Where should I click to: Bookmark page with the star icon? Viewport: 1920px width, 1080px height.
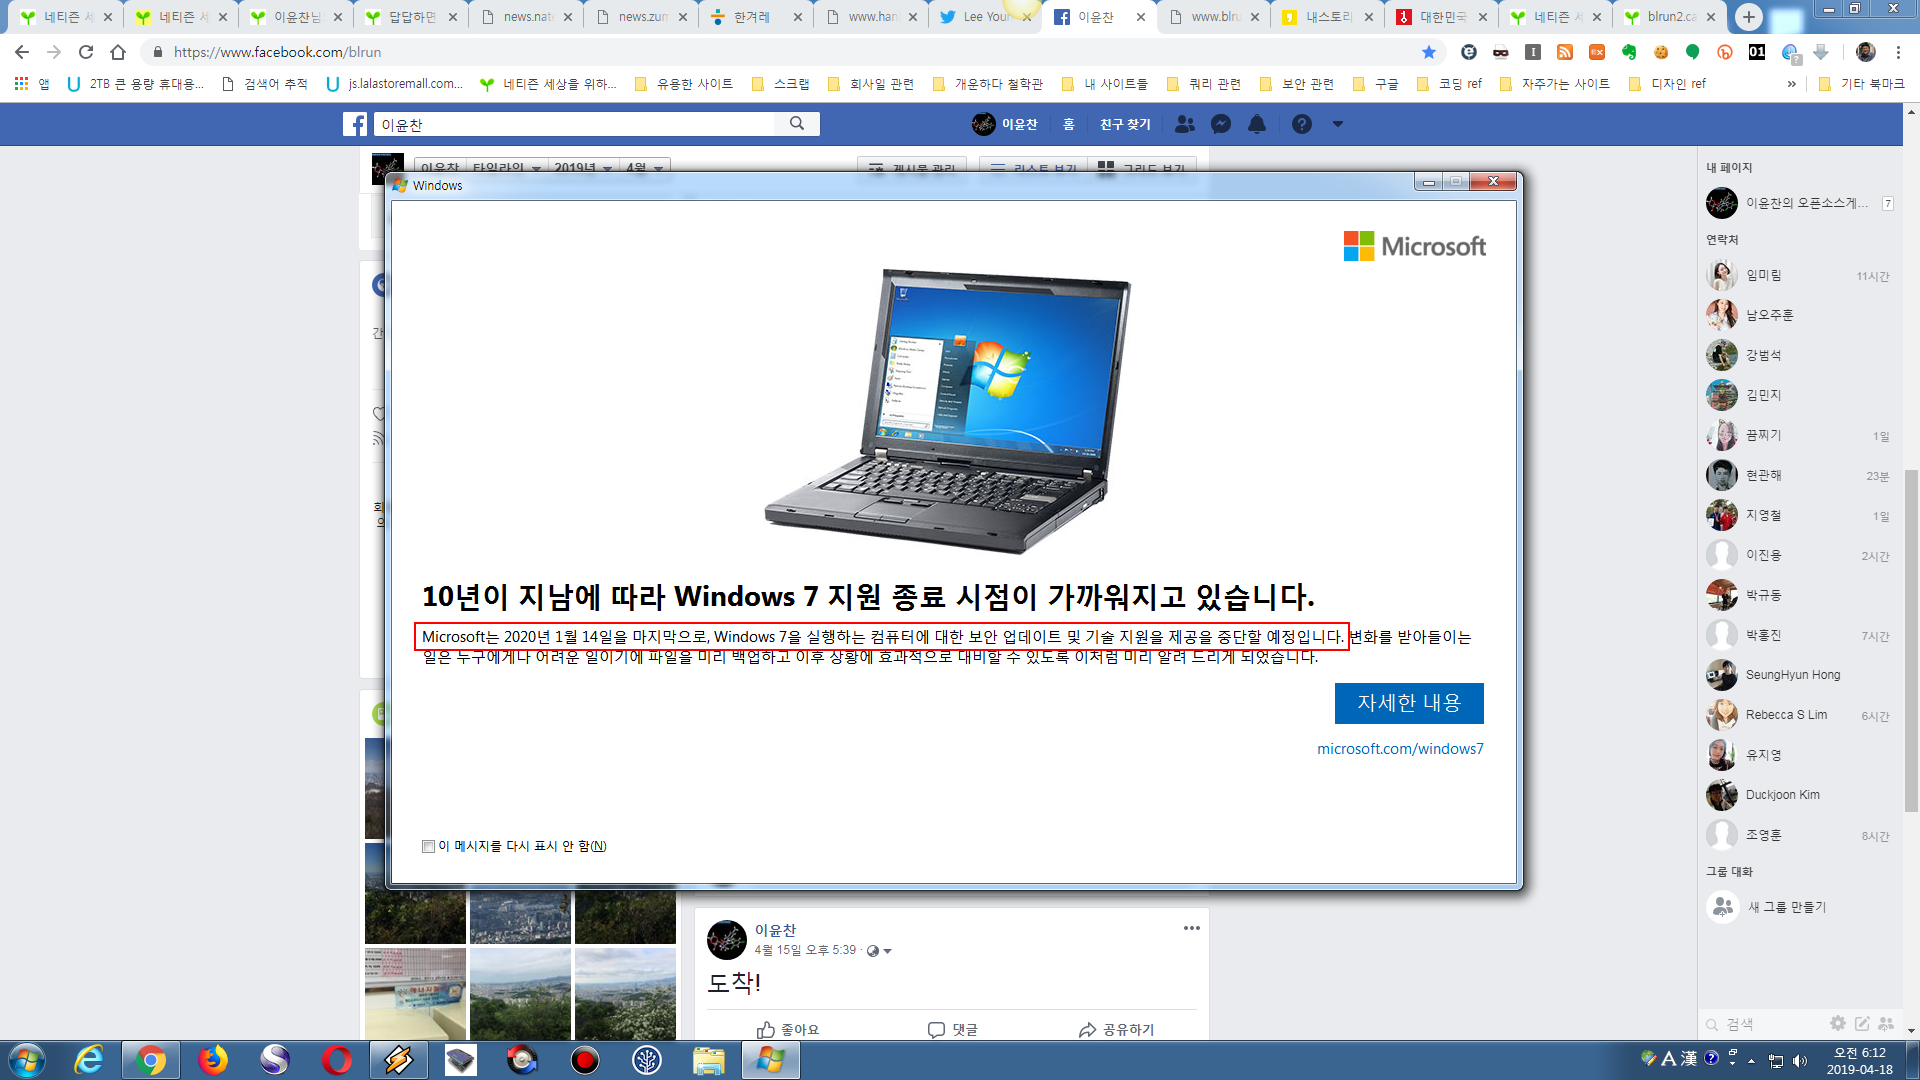click(x=1429, y=52)
